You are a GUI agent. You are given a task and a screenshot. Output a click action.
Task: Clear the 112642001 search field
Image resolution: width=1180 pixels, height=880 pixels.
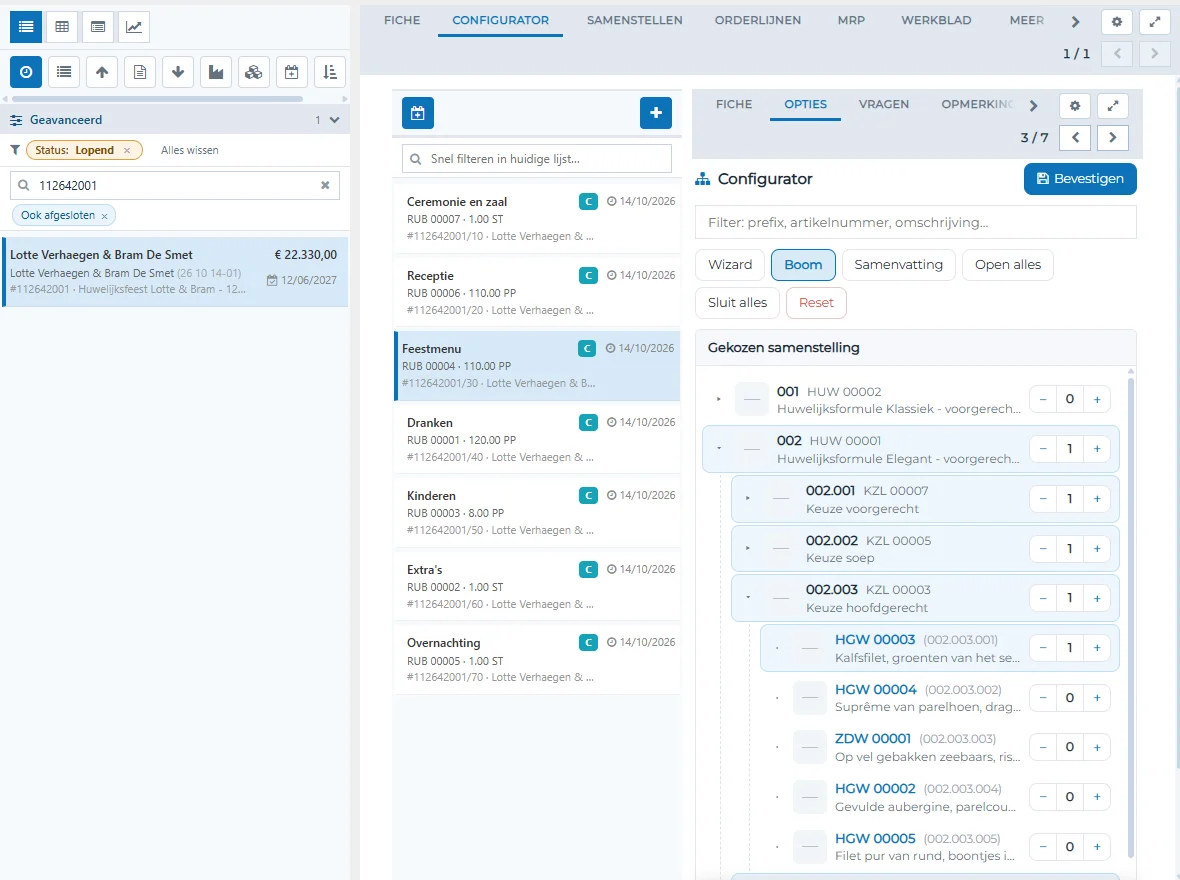pyautogui.click(x=325, y=185)
